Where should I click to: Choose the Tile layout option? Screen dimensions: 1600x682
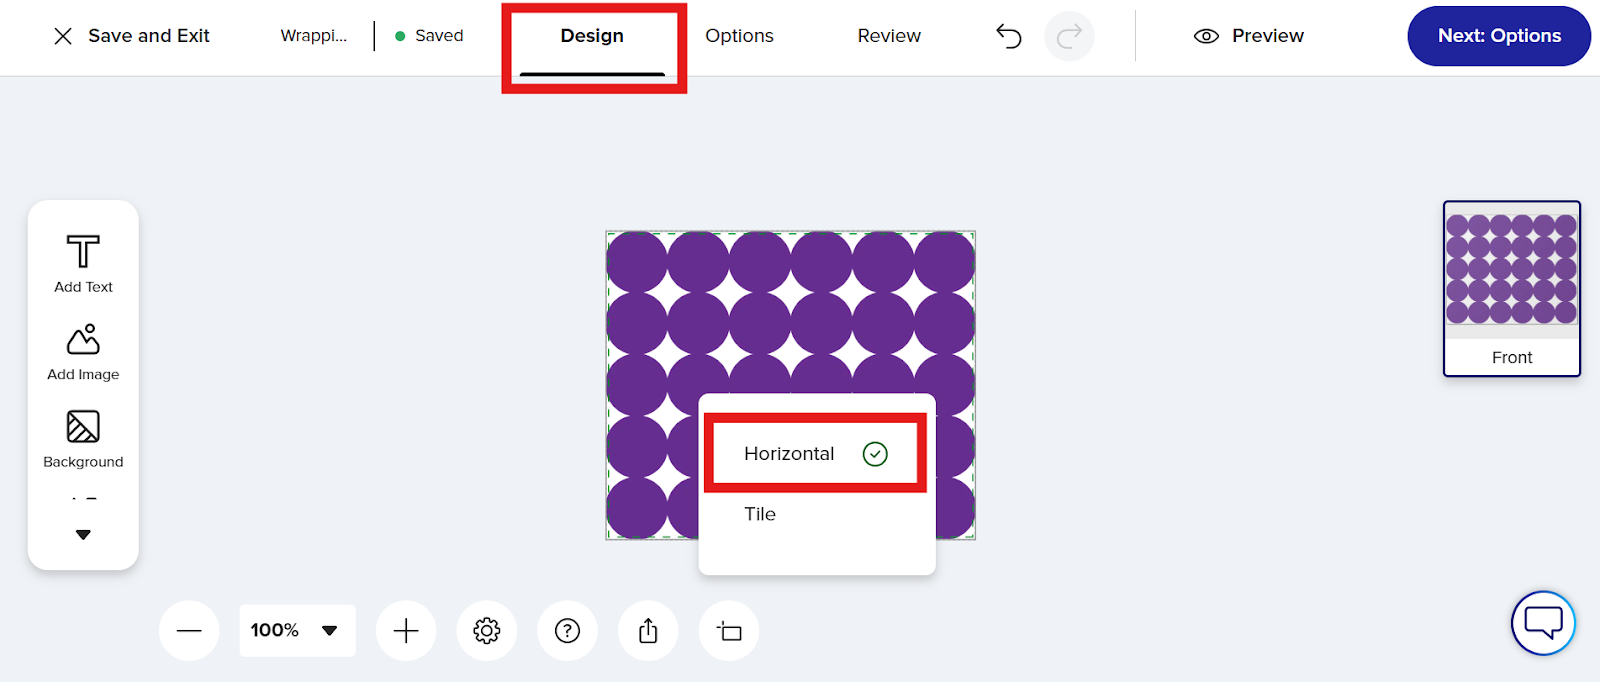point(760,514)
